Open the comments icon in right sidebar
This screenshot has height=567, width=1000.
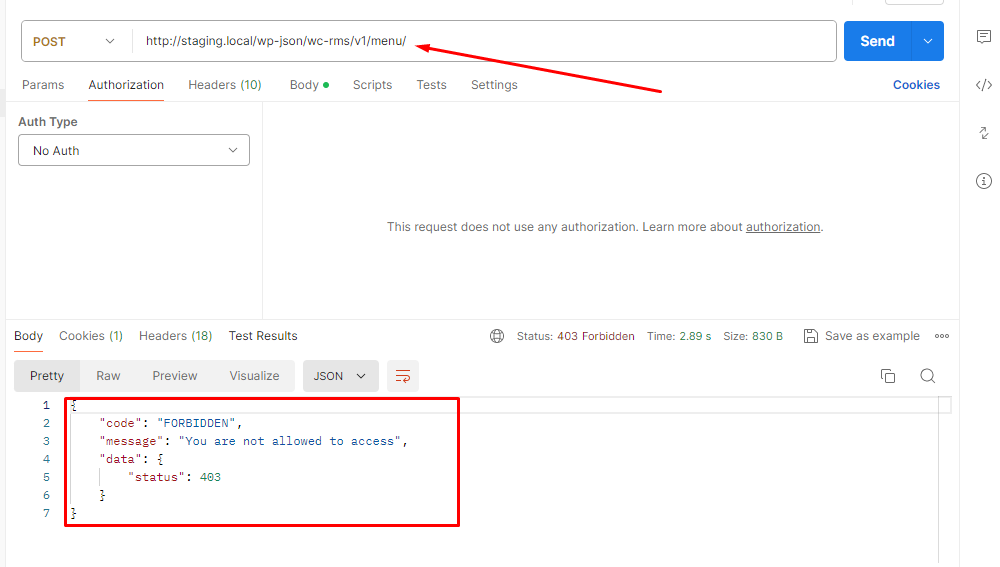[x=983, y=37]
